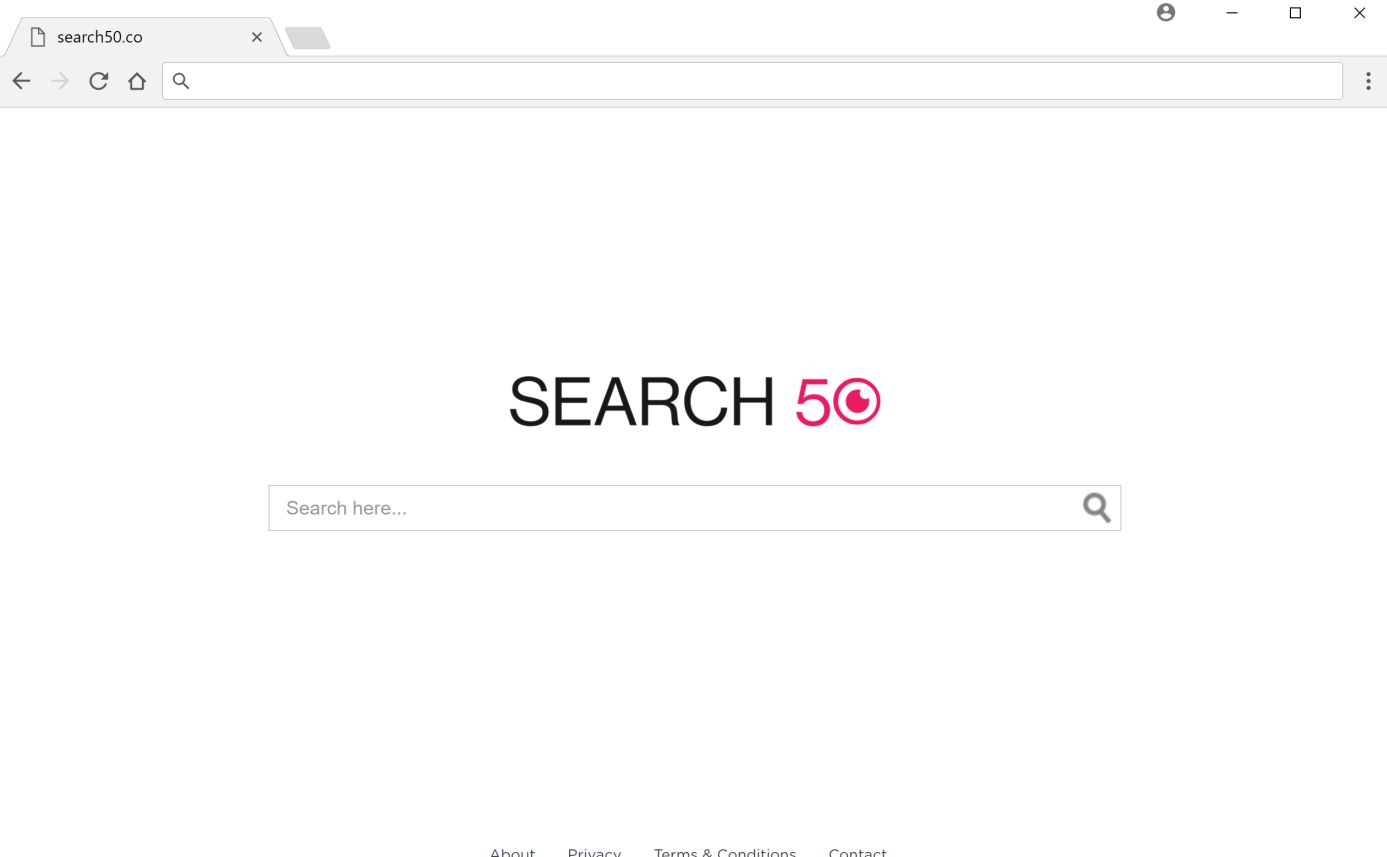This screenshot has width=1387, height=857.
Task: Open the Terms & Conditions link
Action: 725,852
